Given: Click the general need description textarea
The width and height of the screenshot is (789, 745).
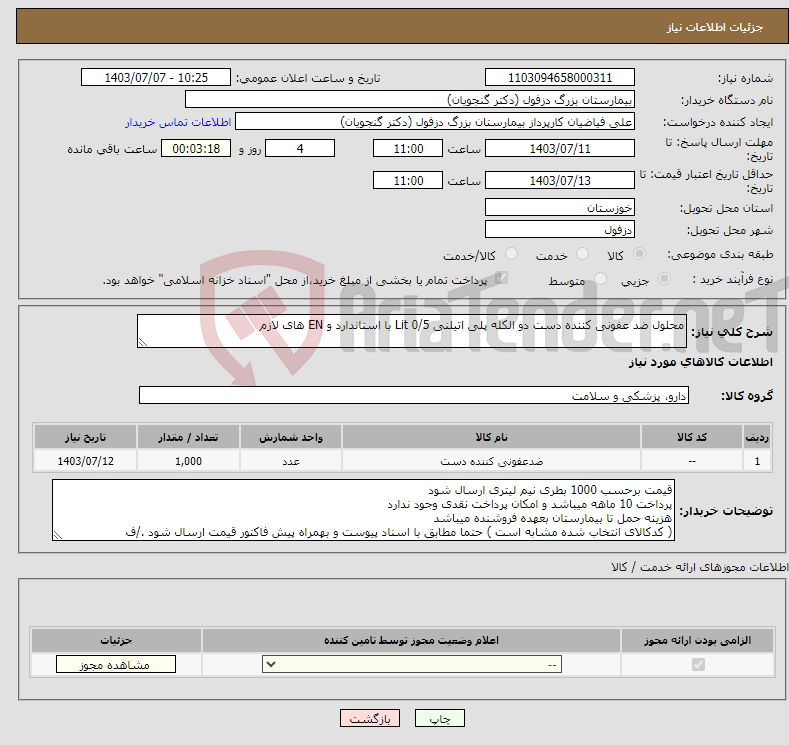Looking at the screenshot, I should (412, 331).
